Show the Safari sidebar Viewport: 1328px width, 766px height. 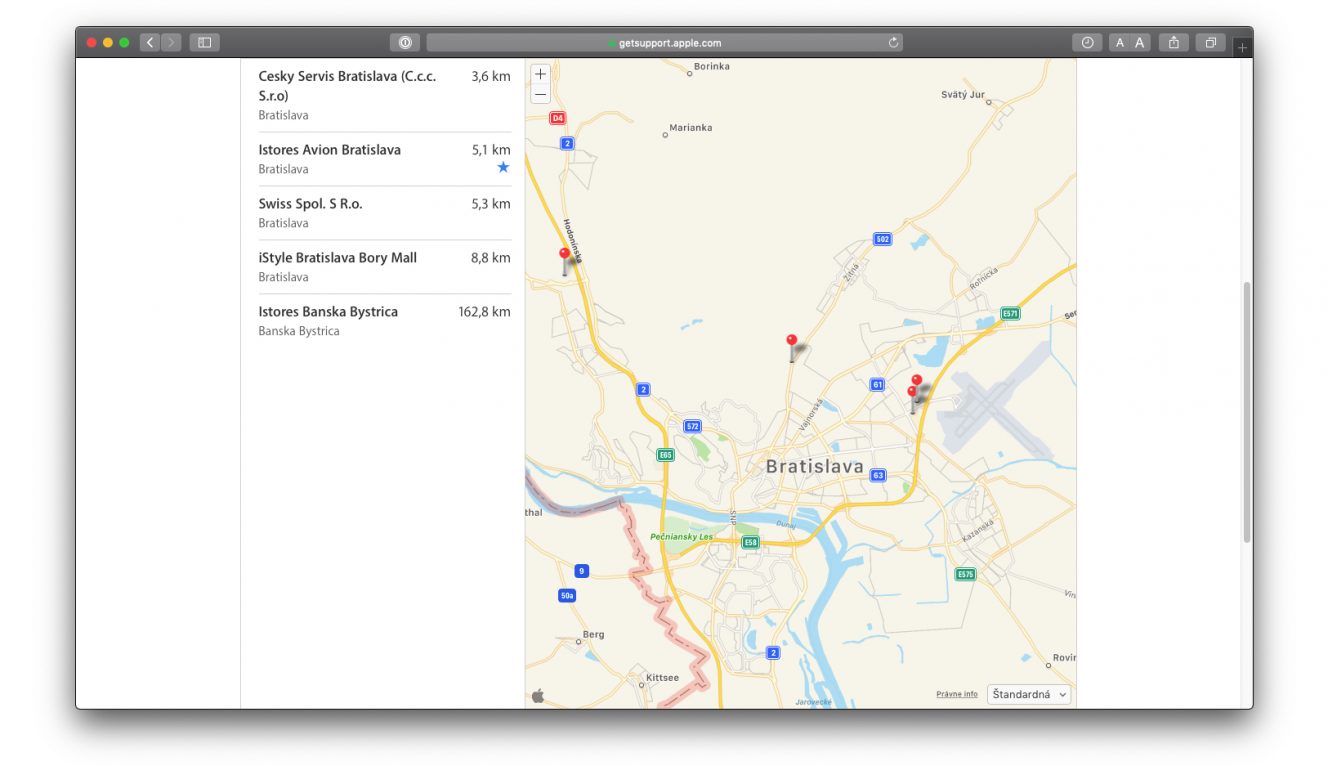204,42
